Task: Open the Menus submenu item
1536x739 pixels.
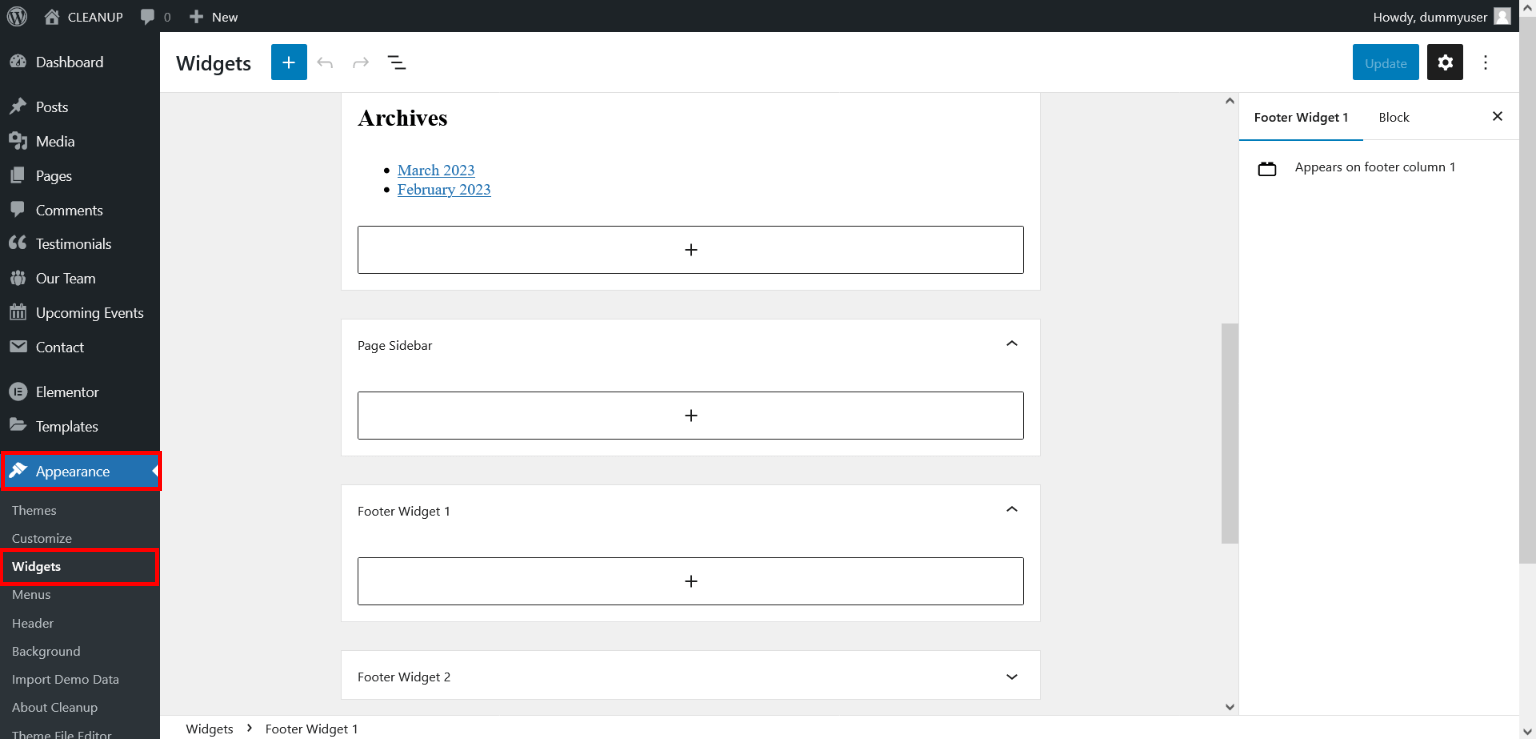Action: pyautogui.click(x=31, y=594)
